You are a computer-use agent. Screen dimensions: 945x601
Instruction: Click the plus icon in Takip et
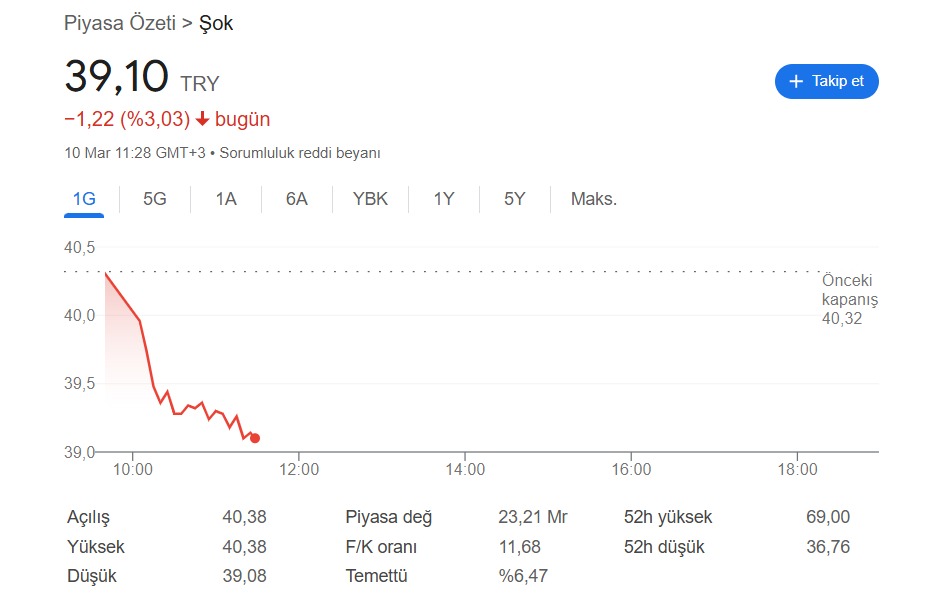point(796,81)
